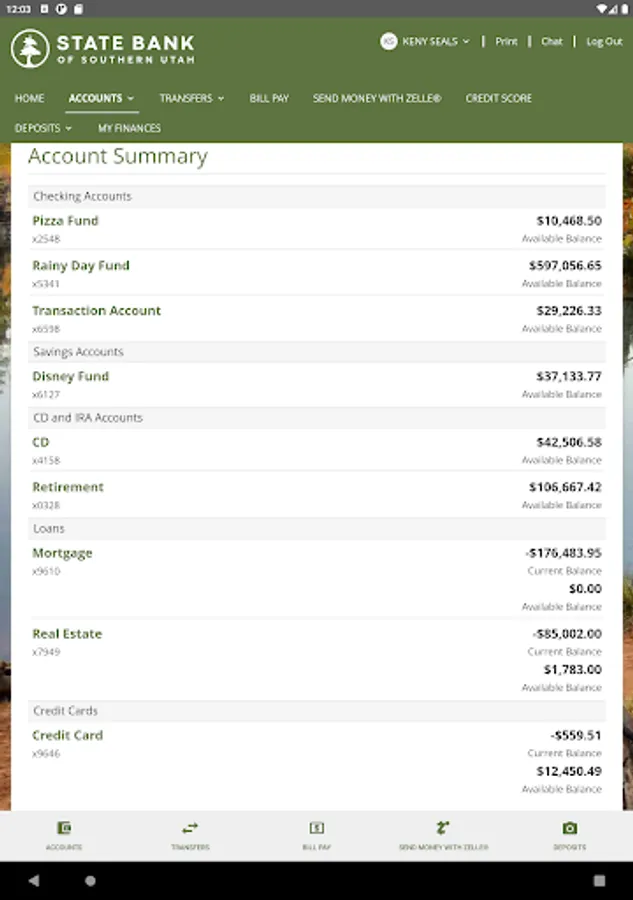This screenshot has height=900, width=633.
Task: Click the Log Out link
Action: coord(604,42)
